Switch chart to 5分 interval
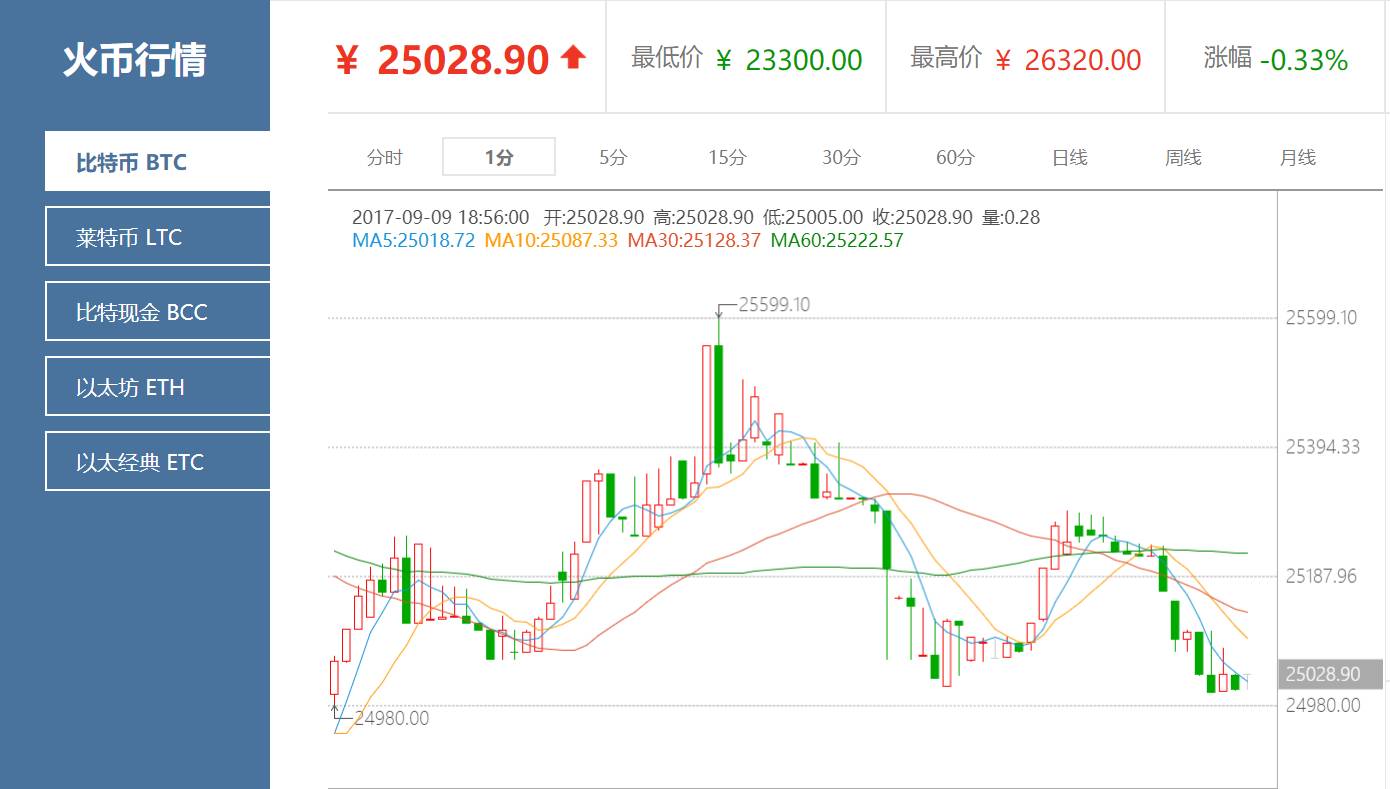Image resolution: width=1390 pixels, height=789 pixels. coord(613,157)
